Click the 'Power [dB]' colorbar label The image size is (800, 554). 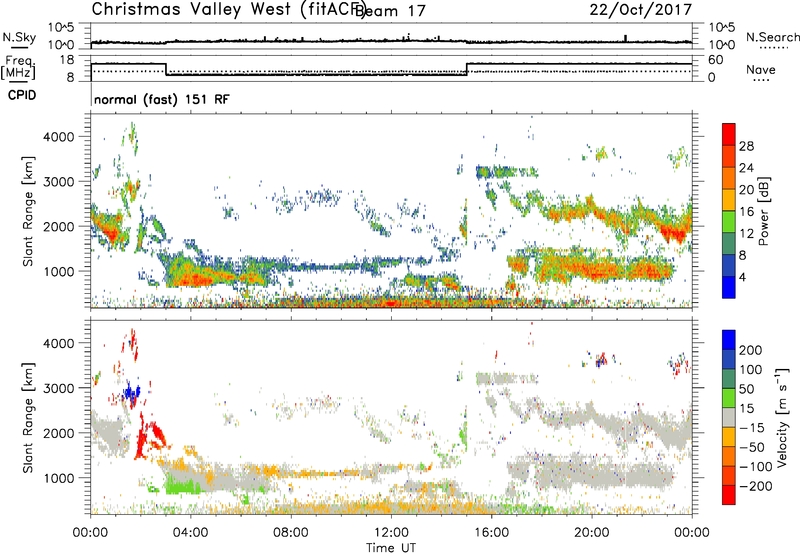[763, 211]
